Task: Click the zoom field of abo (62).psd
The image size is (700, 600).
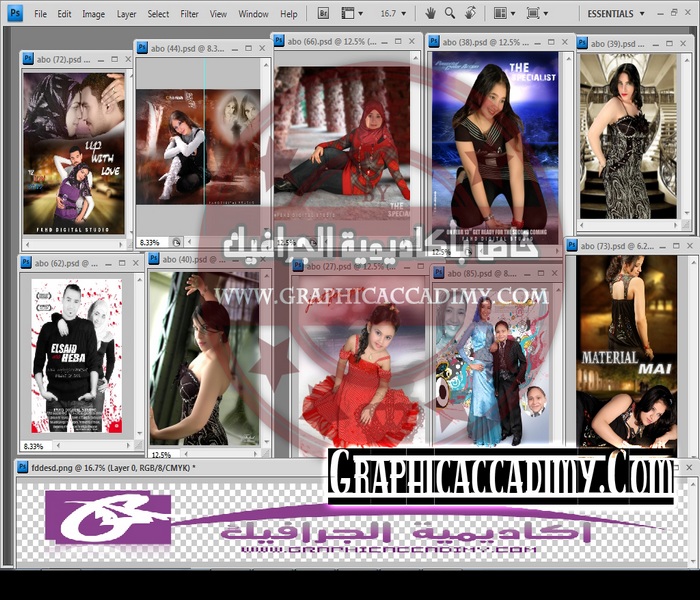Action: point(34,446)
